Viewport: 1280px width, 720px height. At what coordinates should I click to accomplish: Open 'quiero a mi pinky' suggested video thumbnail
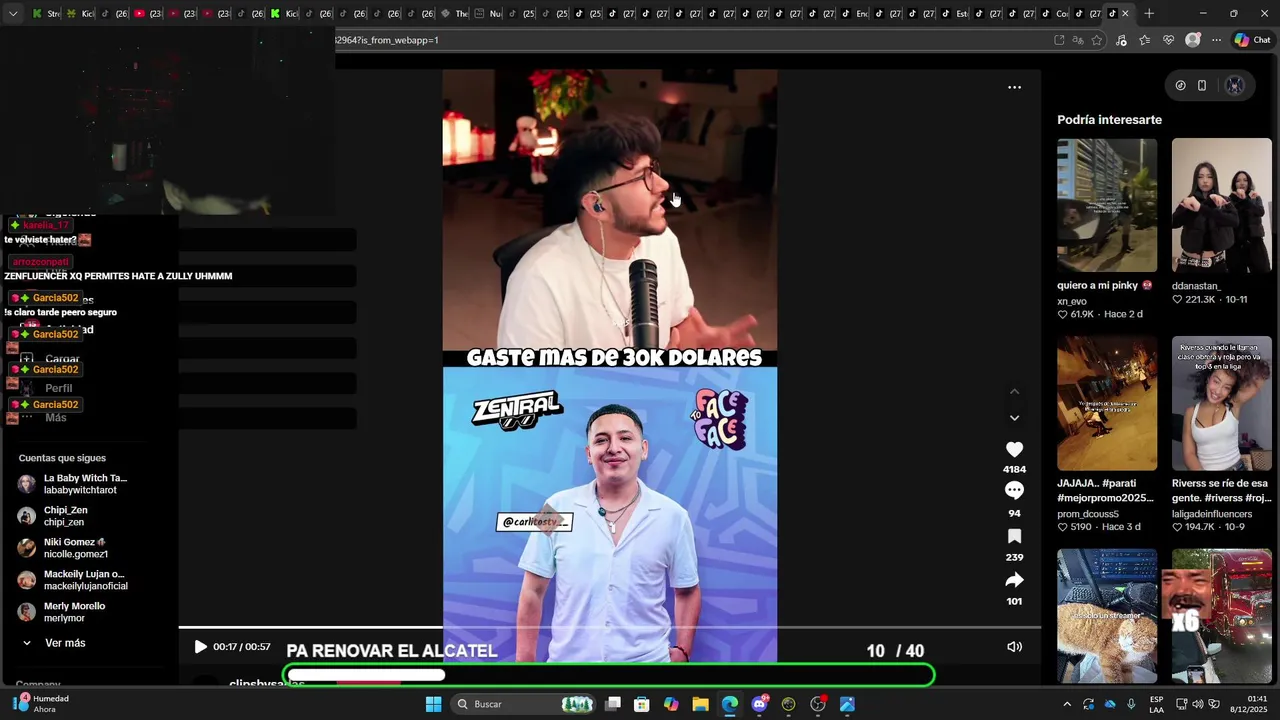coord(1107,205)
